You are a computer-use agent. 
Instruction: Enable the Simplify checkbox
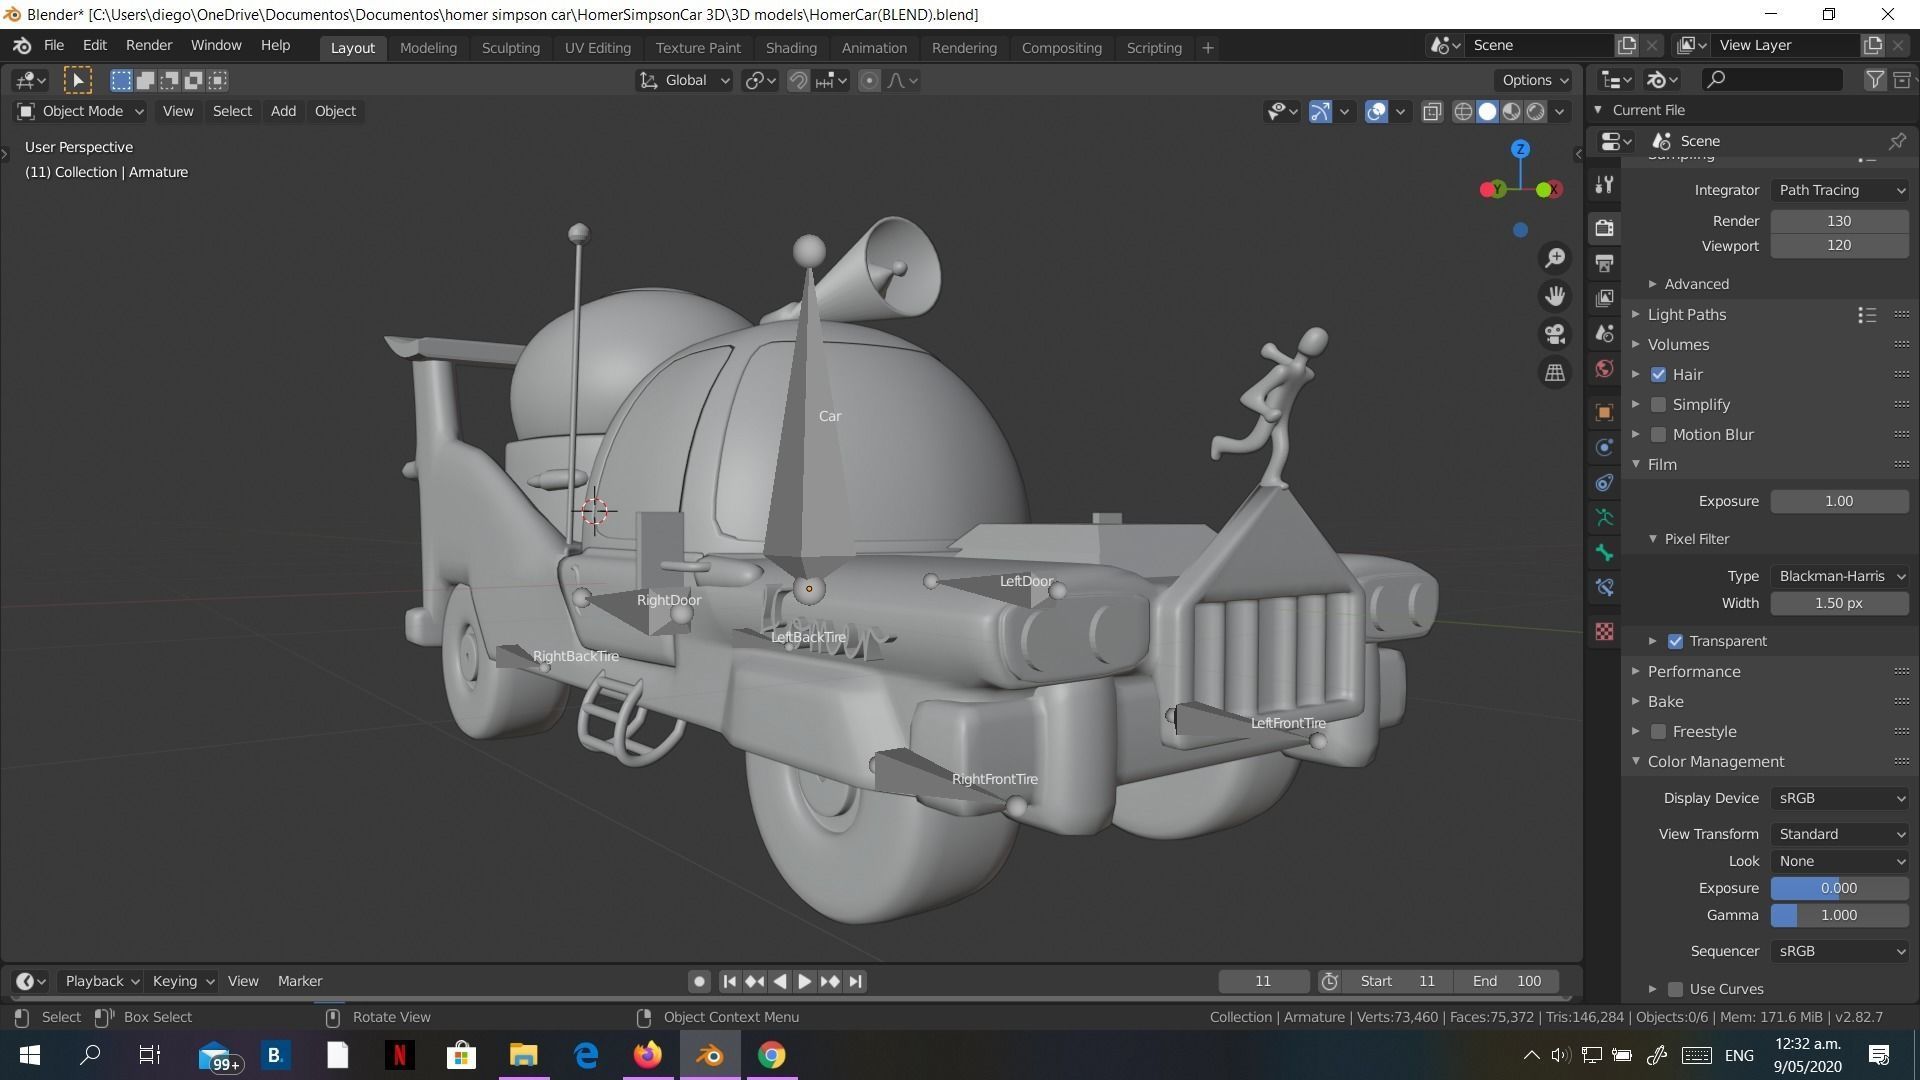(1659, 404)
